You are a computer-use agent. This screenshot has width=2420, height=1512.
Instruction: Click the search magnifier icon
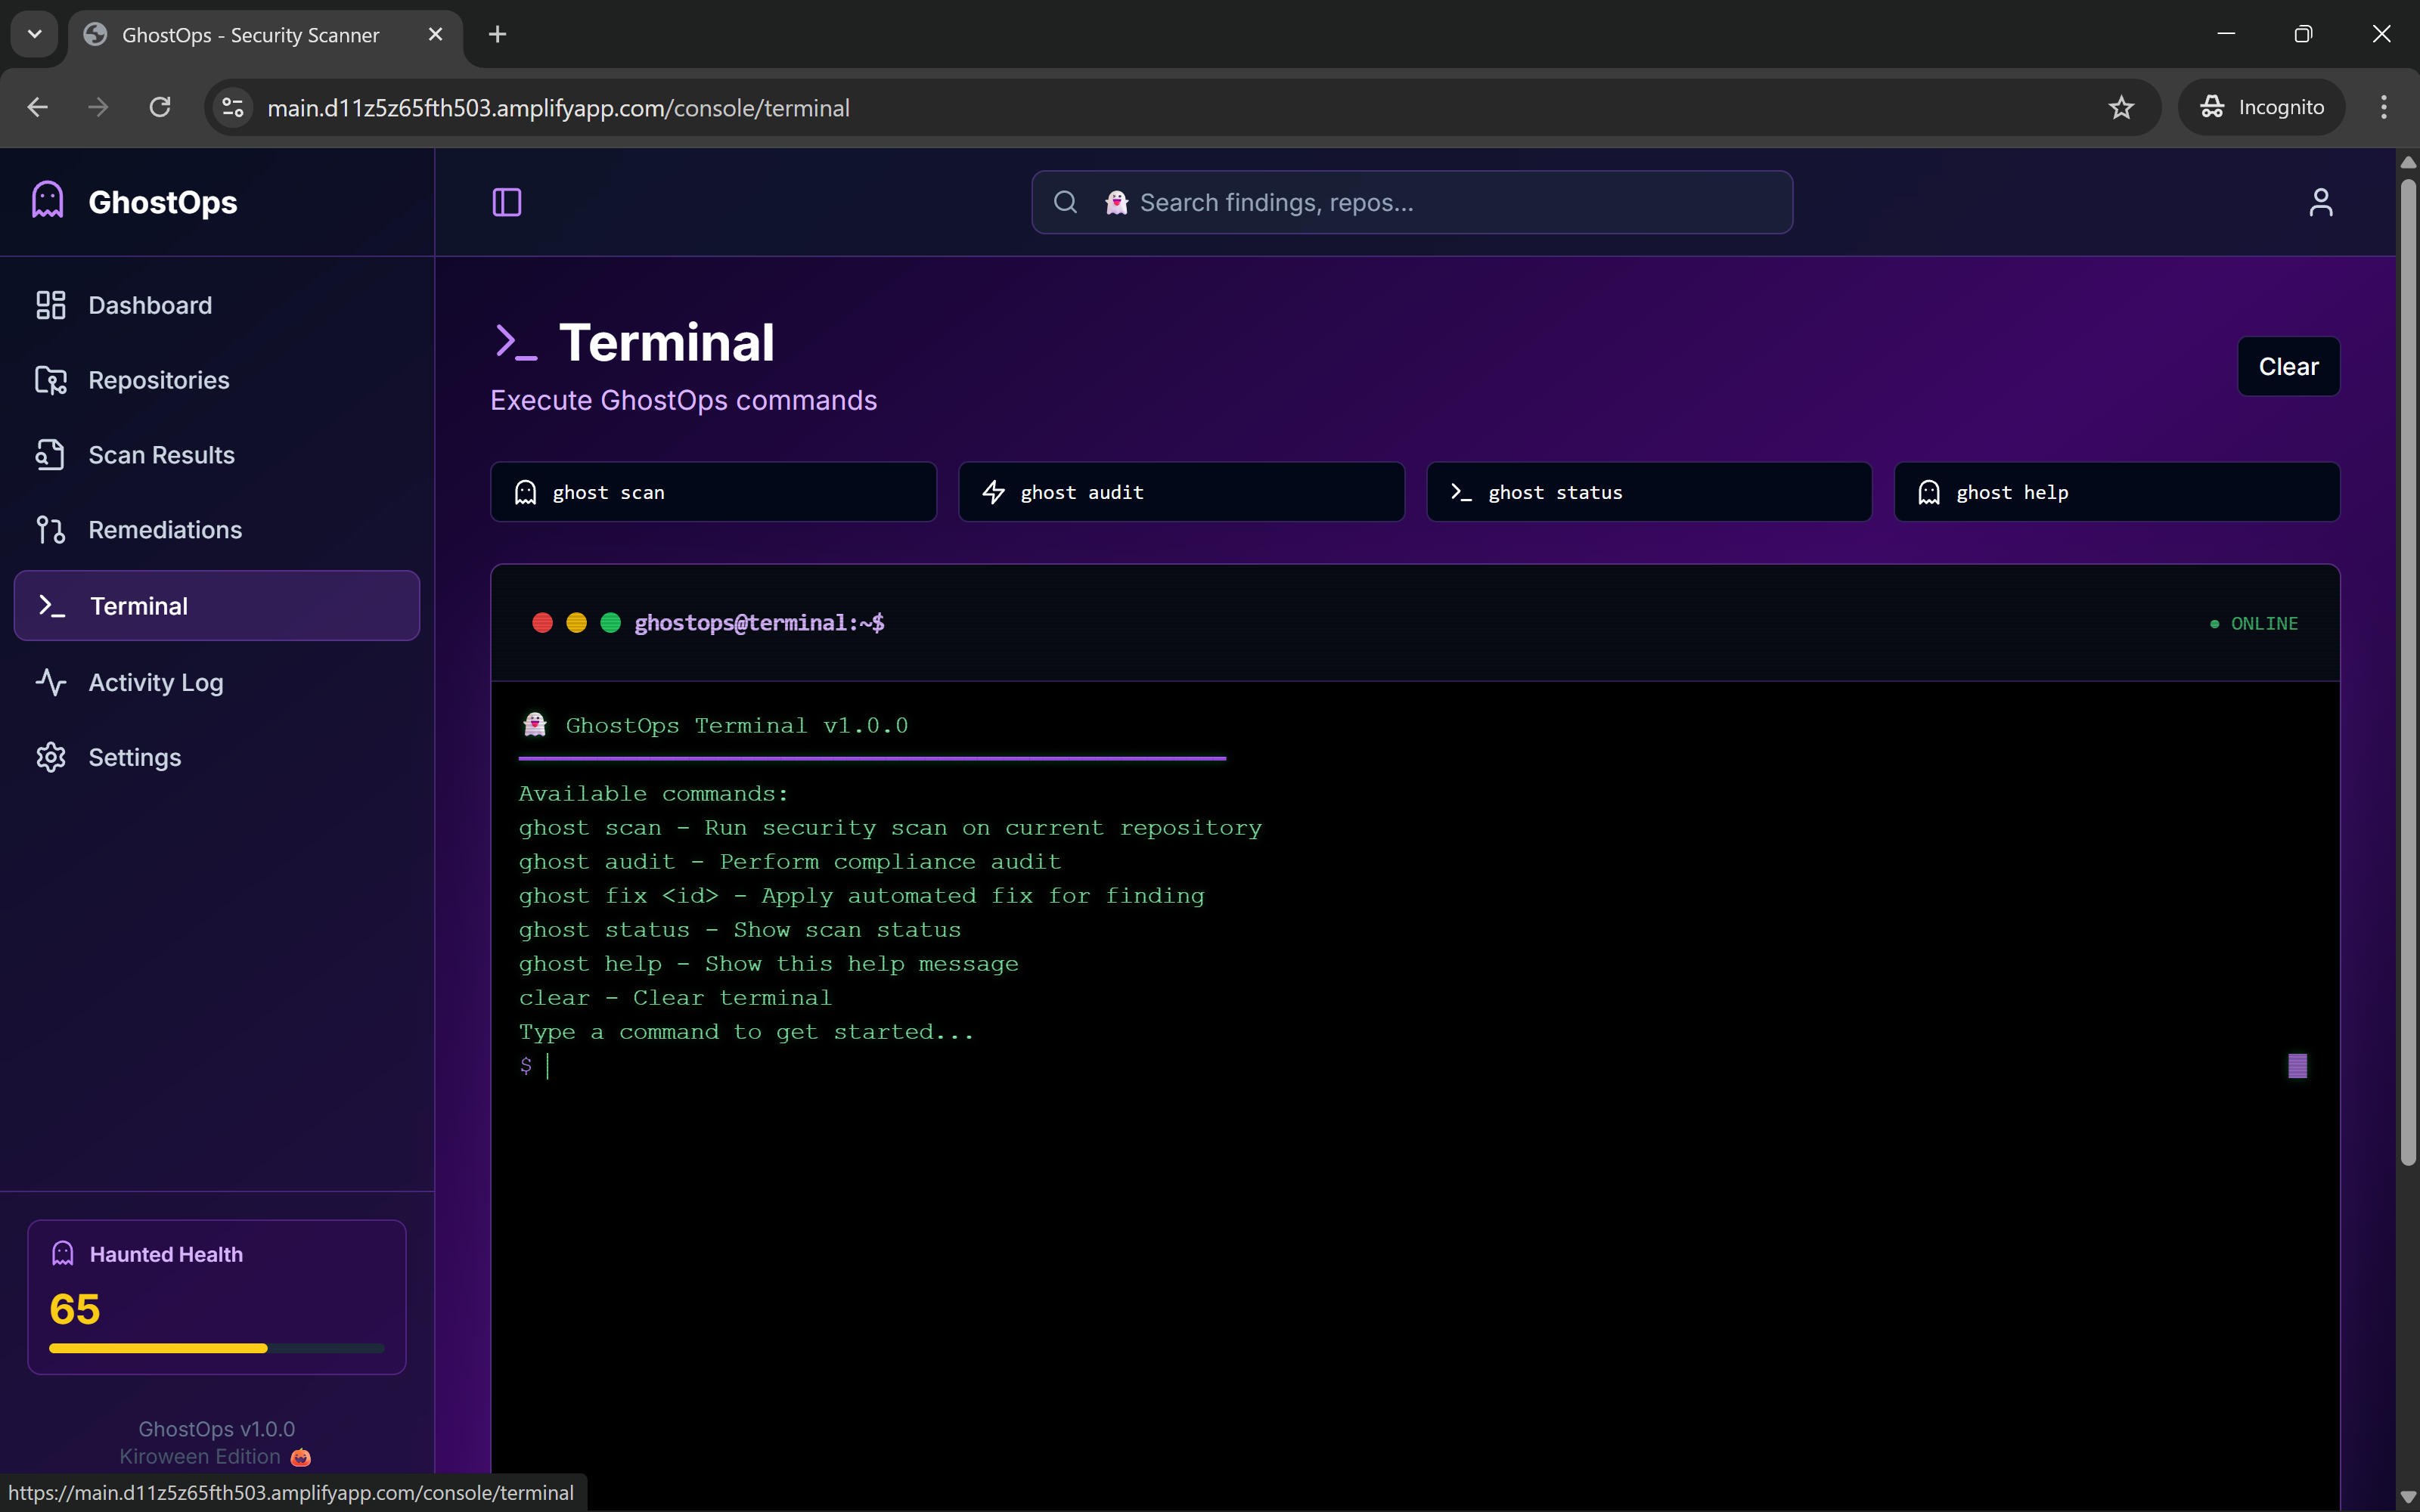(1066, 202)
